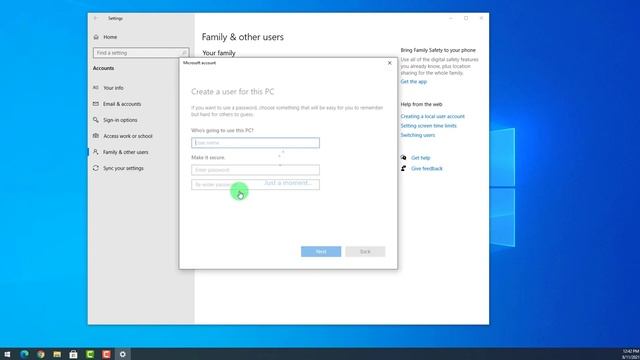The height and width of the screenshot is (360, 640).
Task: Minimize the Settings window
Action: 451,18
